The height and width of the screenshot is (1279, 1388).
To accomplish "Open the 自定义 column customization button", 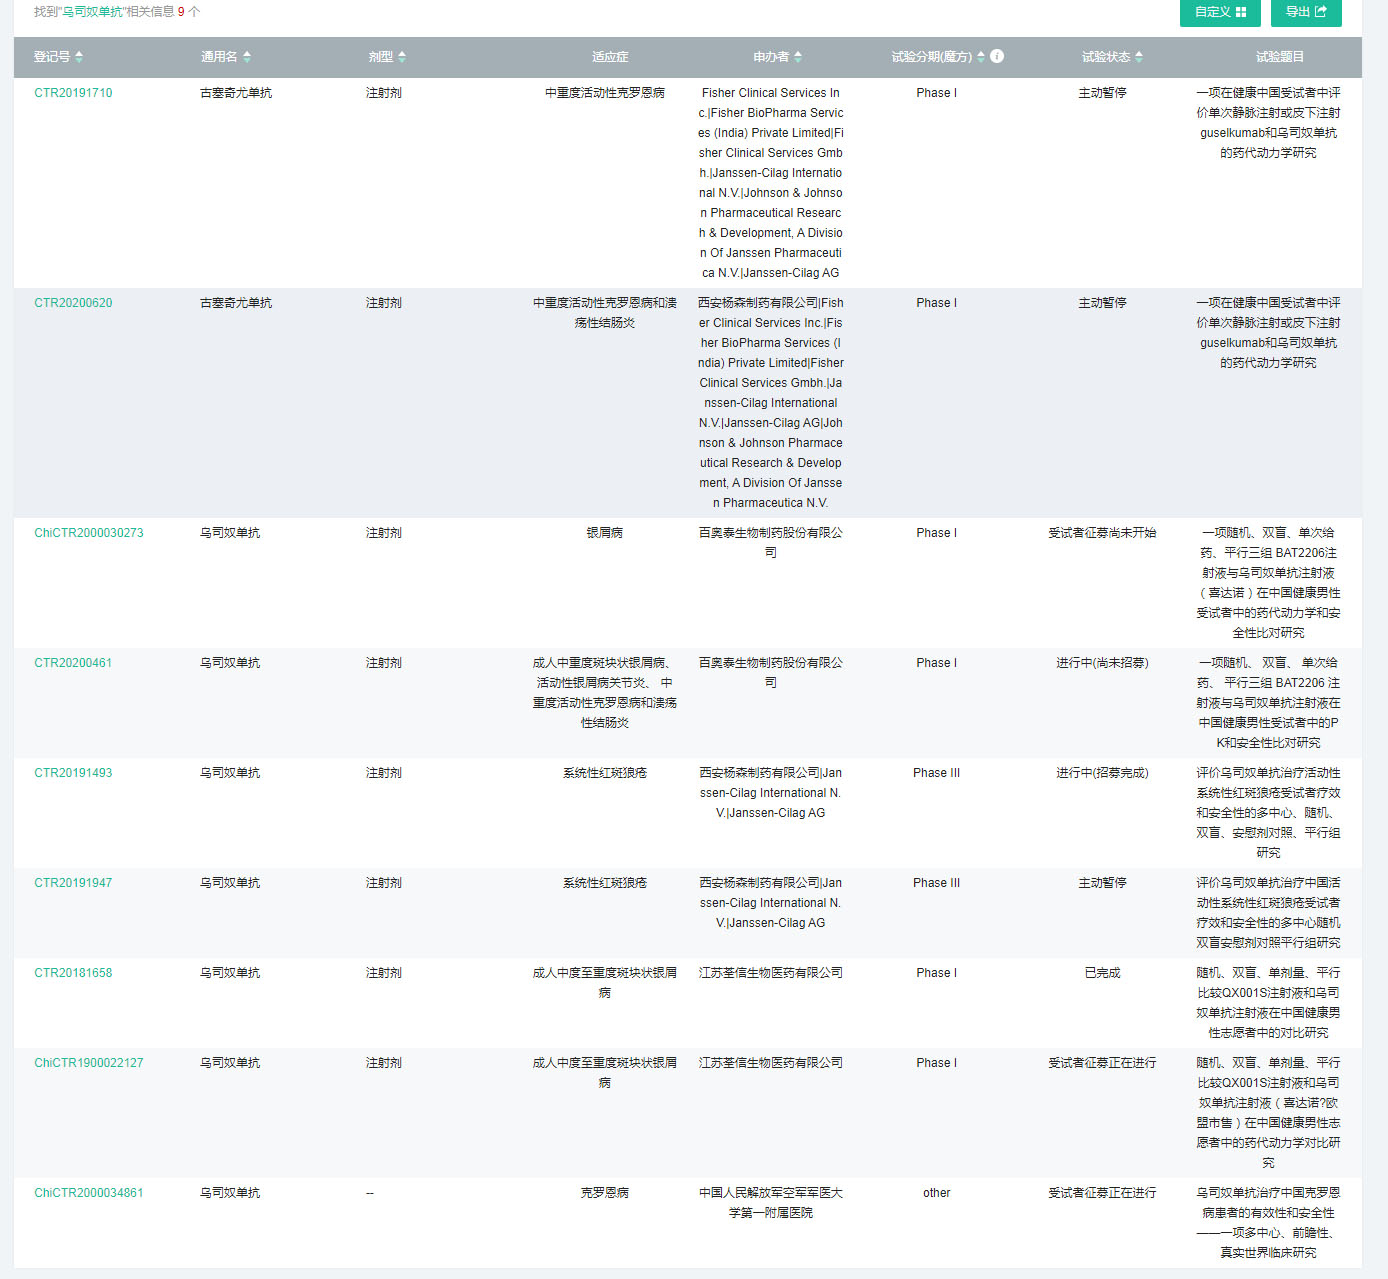I will 1220,12.
